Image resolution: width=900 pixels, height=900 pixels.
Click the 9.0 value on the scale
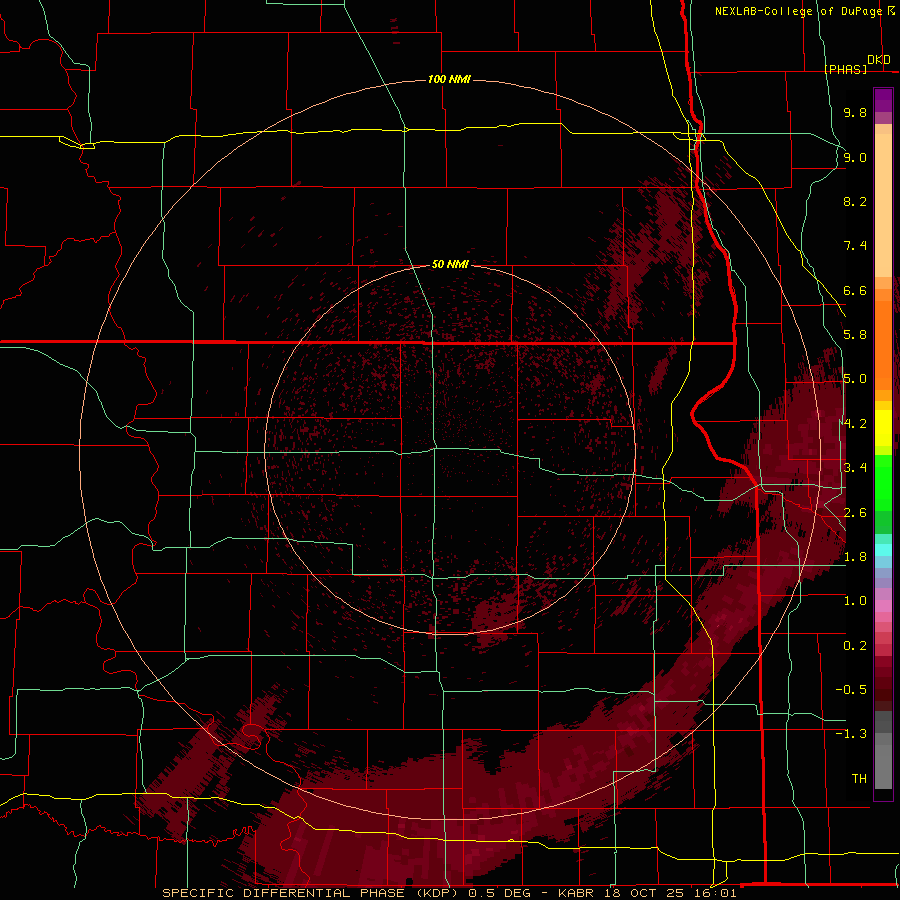855,157
